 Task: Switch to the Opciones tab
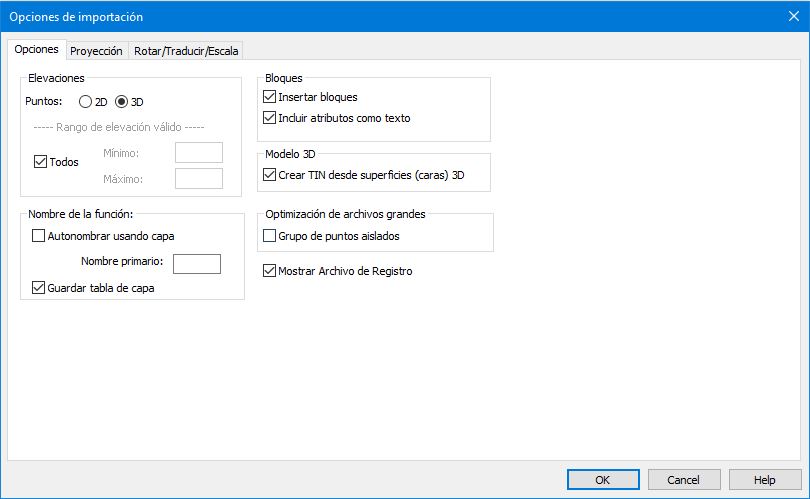click(x=36, y=49)
